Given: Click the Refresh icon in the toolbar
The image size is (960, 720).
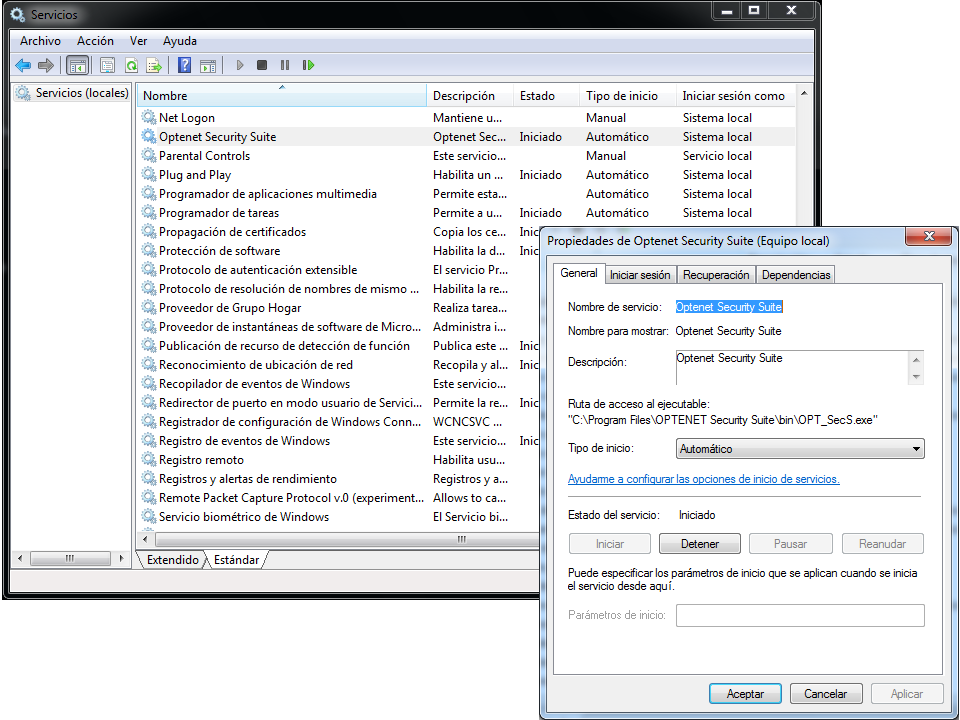Looking at the screenshot, I should [x=131, y=66].
